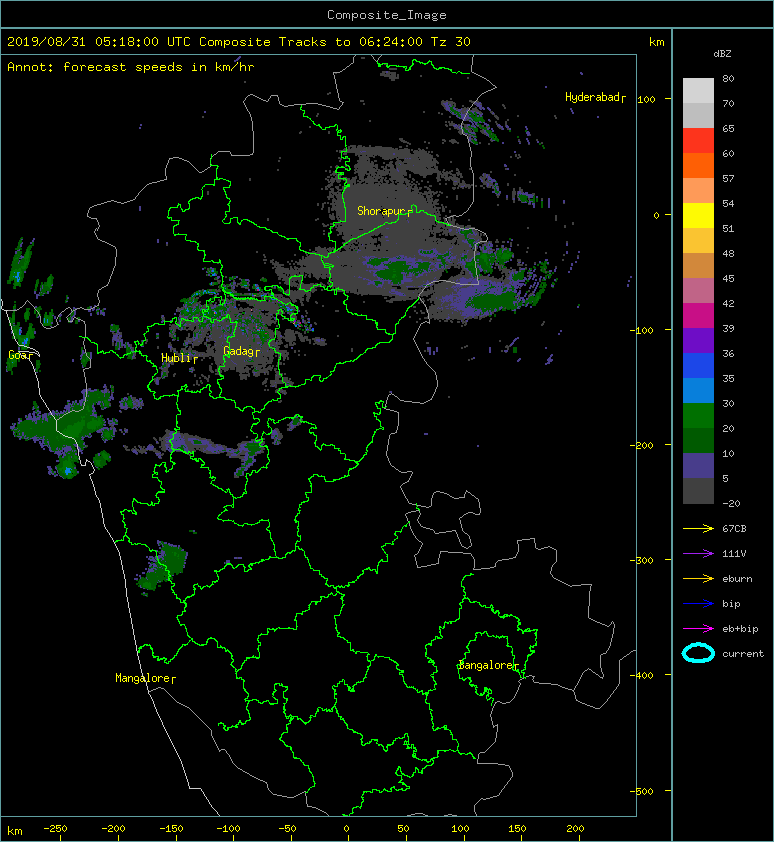Click the 65 value on dBZ scale
Image resolution: width=774 pixels, height=842 pixels.
[728, 128]
